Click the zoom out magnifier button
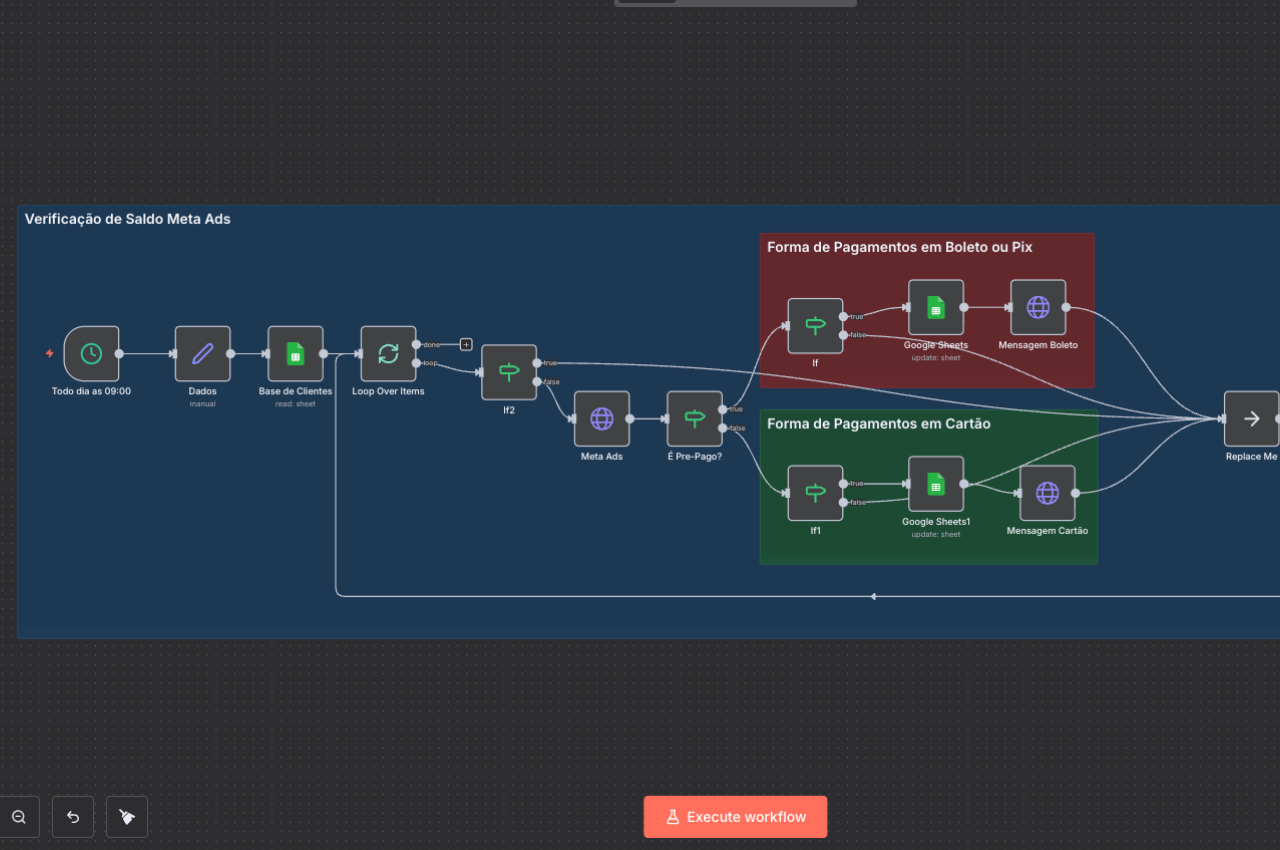1280x850 pixels. [x=19, y=817]
